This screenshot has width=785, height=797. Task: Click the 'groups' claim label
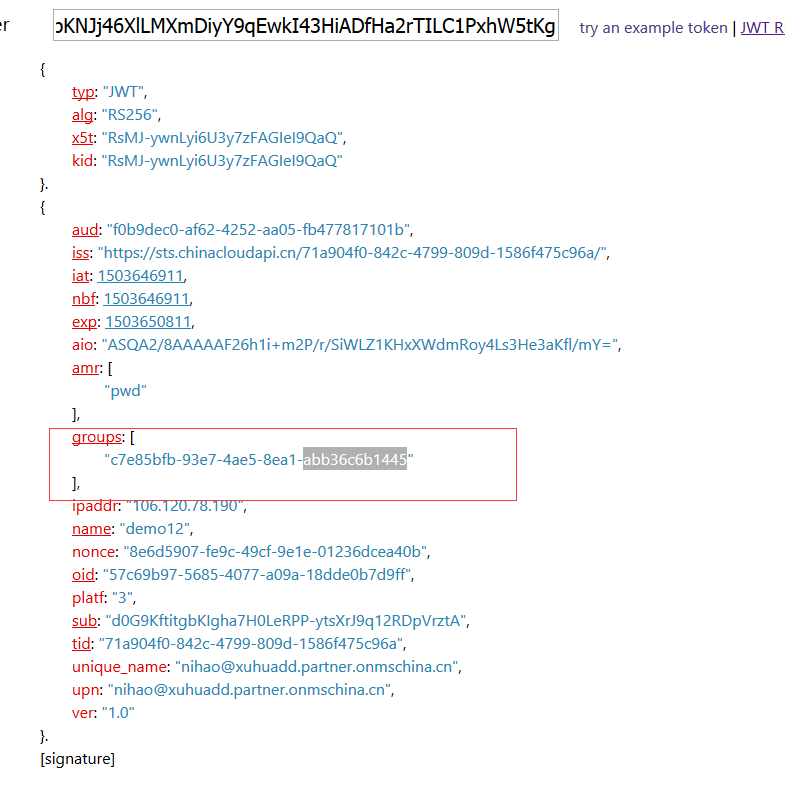(x=97, y=437)
